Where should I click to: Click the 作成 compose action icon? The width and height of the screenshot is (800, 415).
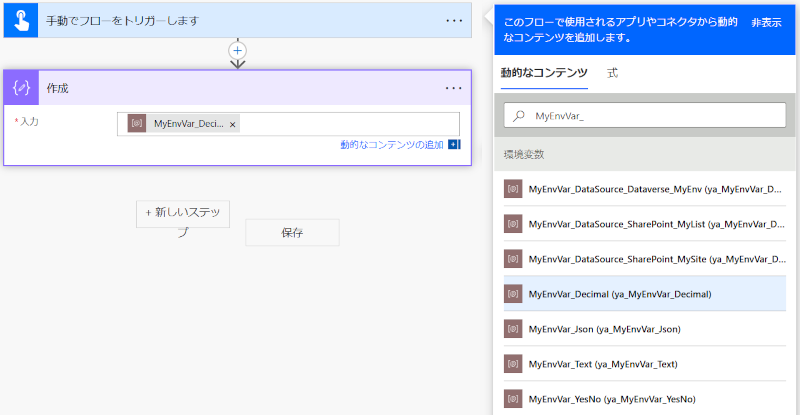coord(21,88)
